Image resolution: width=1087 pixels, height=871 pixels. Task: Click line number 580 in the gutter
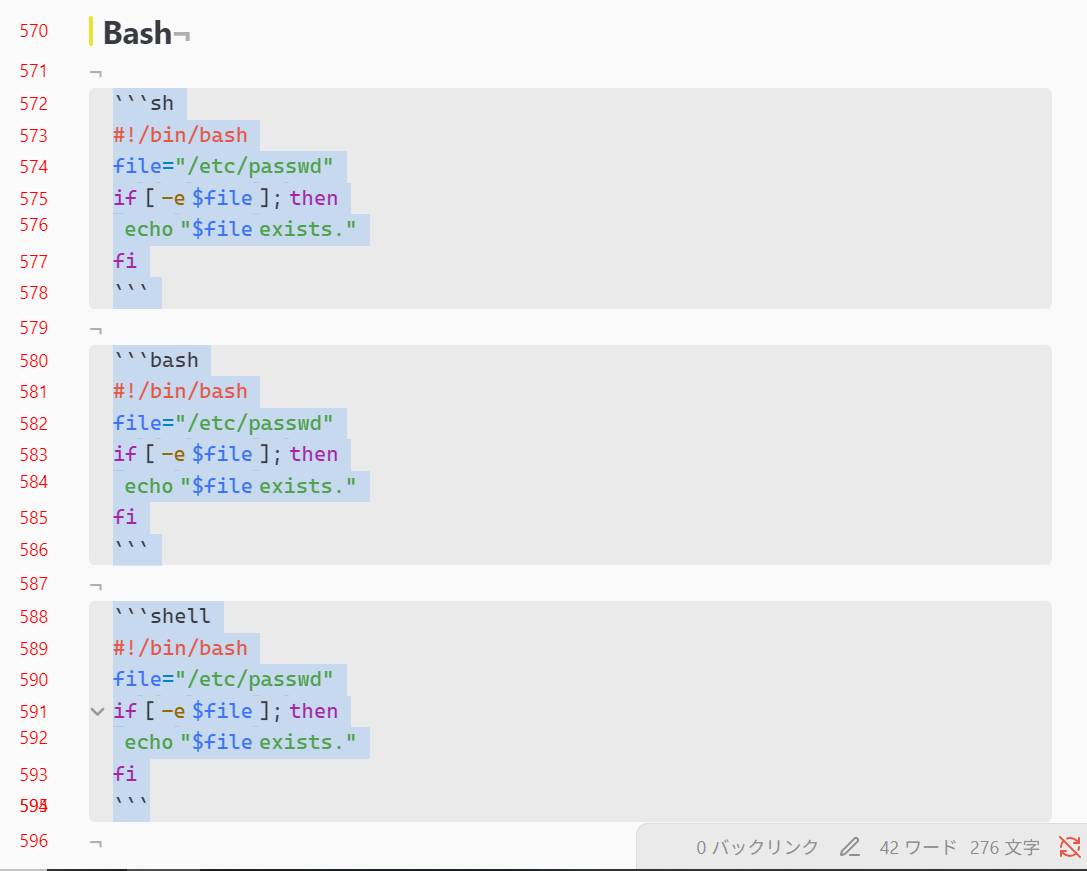tap(34, 361)
